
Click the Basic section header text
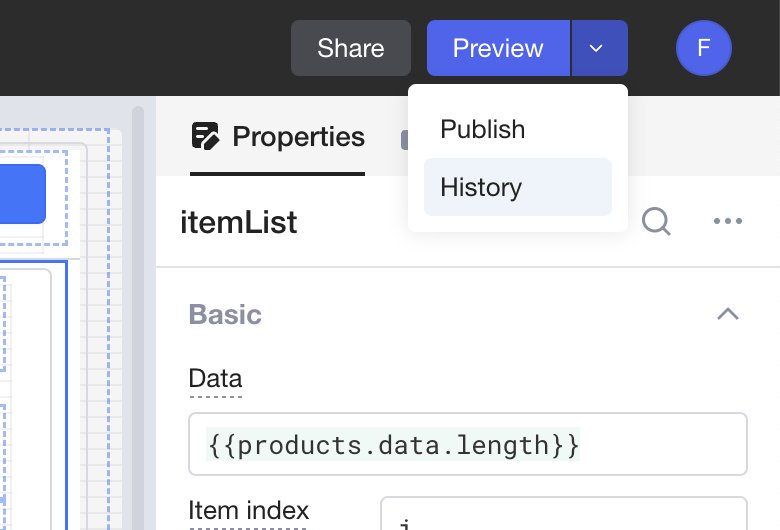(225, 314)
